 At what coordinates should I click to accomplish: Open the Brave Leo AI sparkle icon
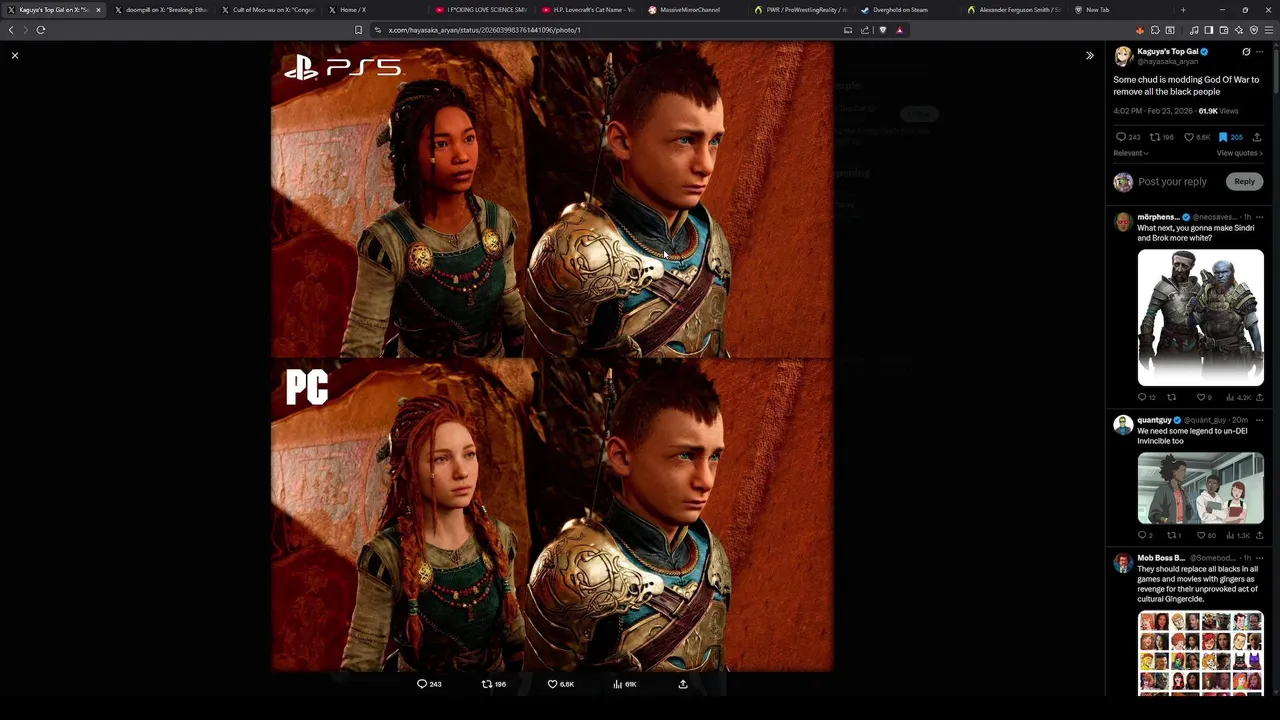pyautogui.click(x=1239, y=30)
